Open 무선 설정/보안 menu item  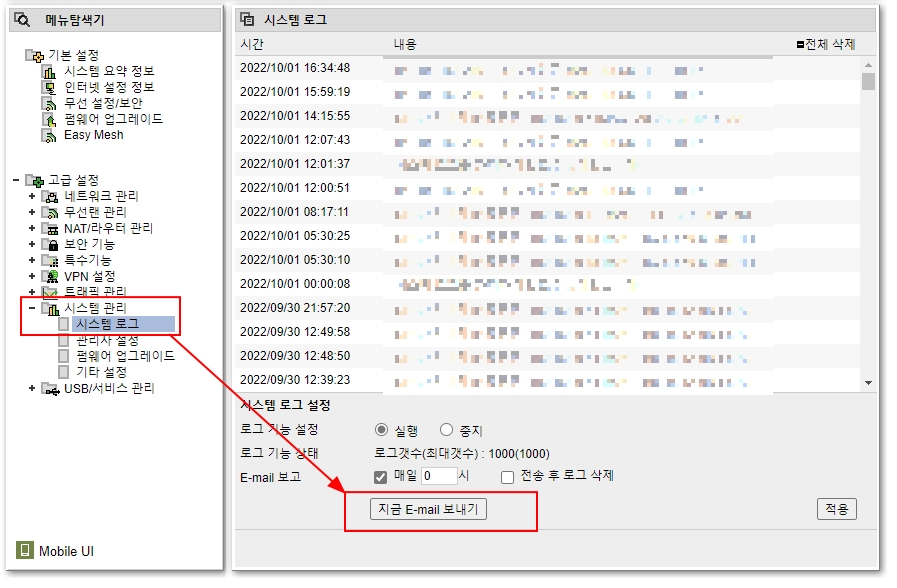coord(104,103)
